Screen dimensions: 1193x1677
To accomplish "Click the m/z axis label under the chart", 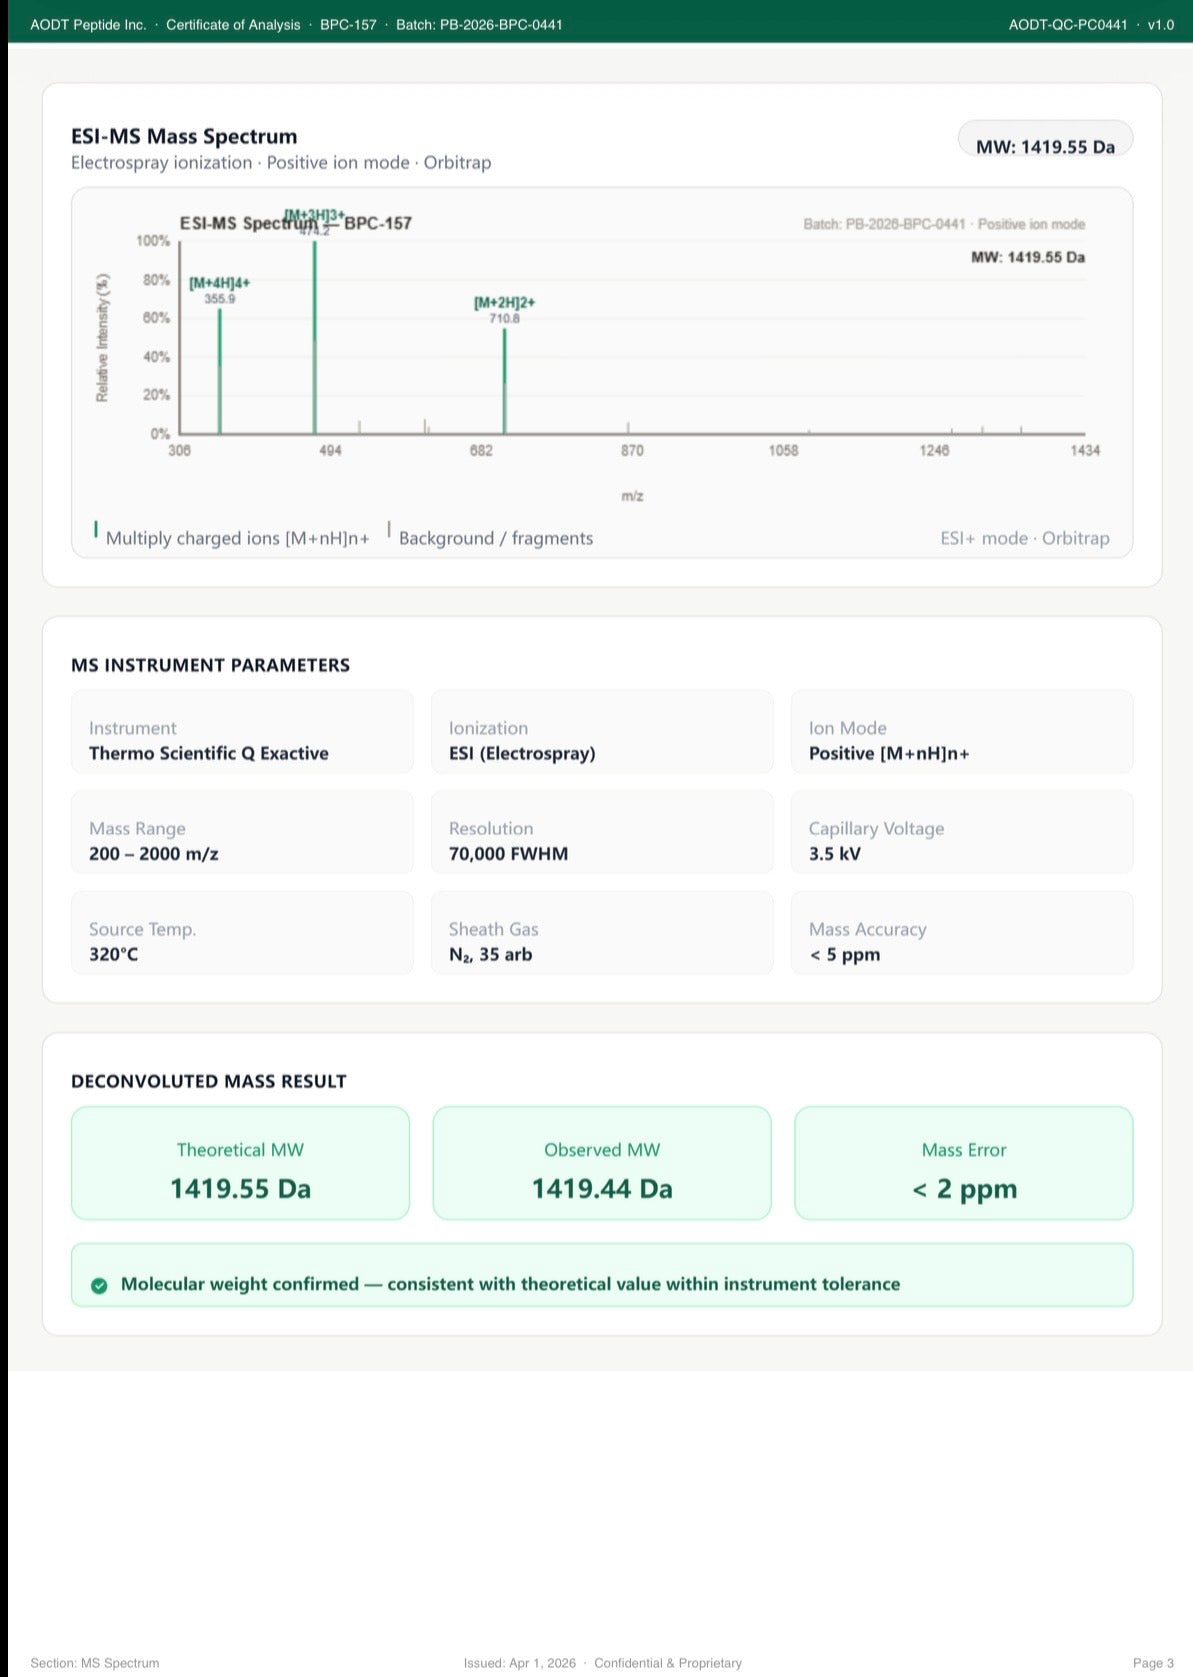I will (633, 496).
